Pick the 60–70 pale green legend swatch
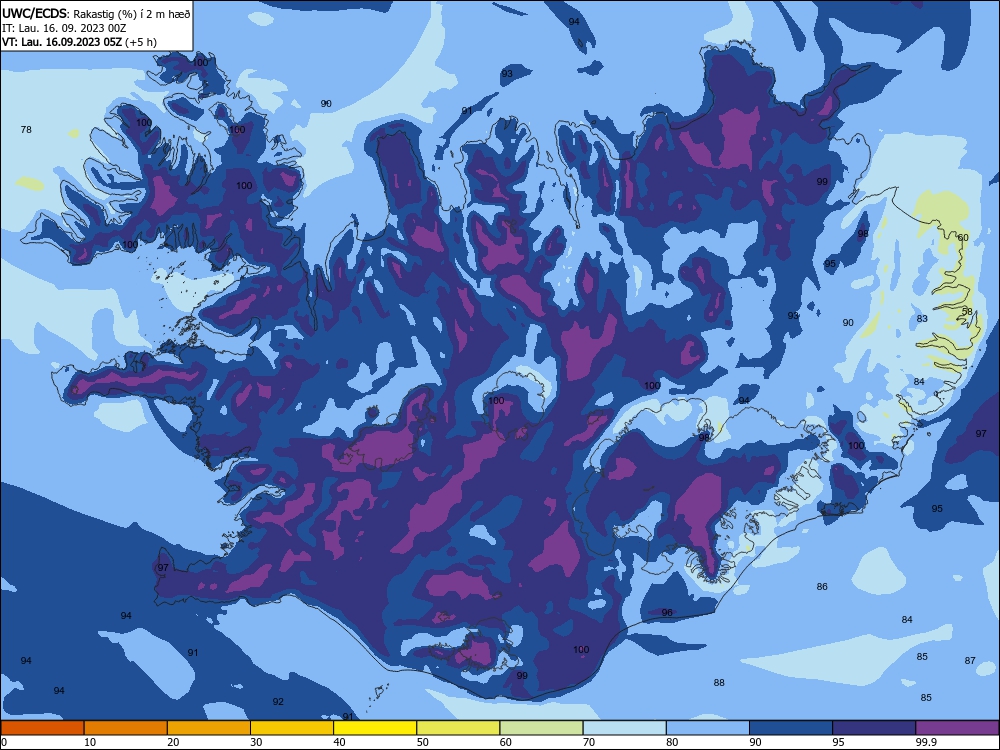 (541, 728)
